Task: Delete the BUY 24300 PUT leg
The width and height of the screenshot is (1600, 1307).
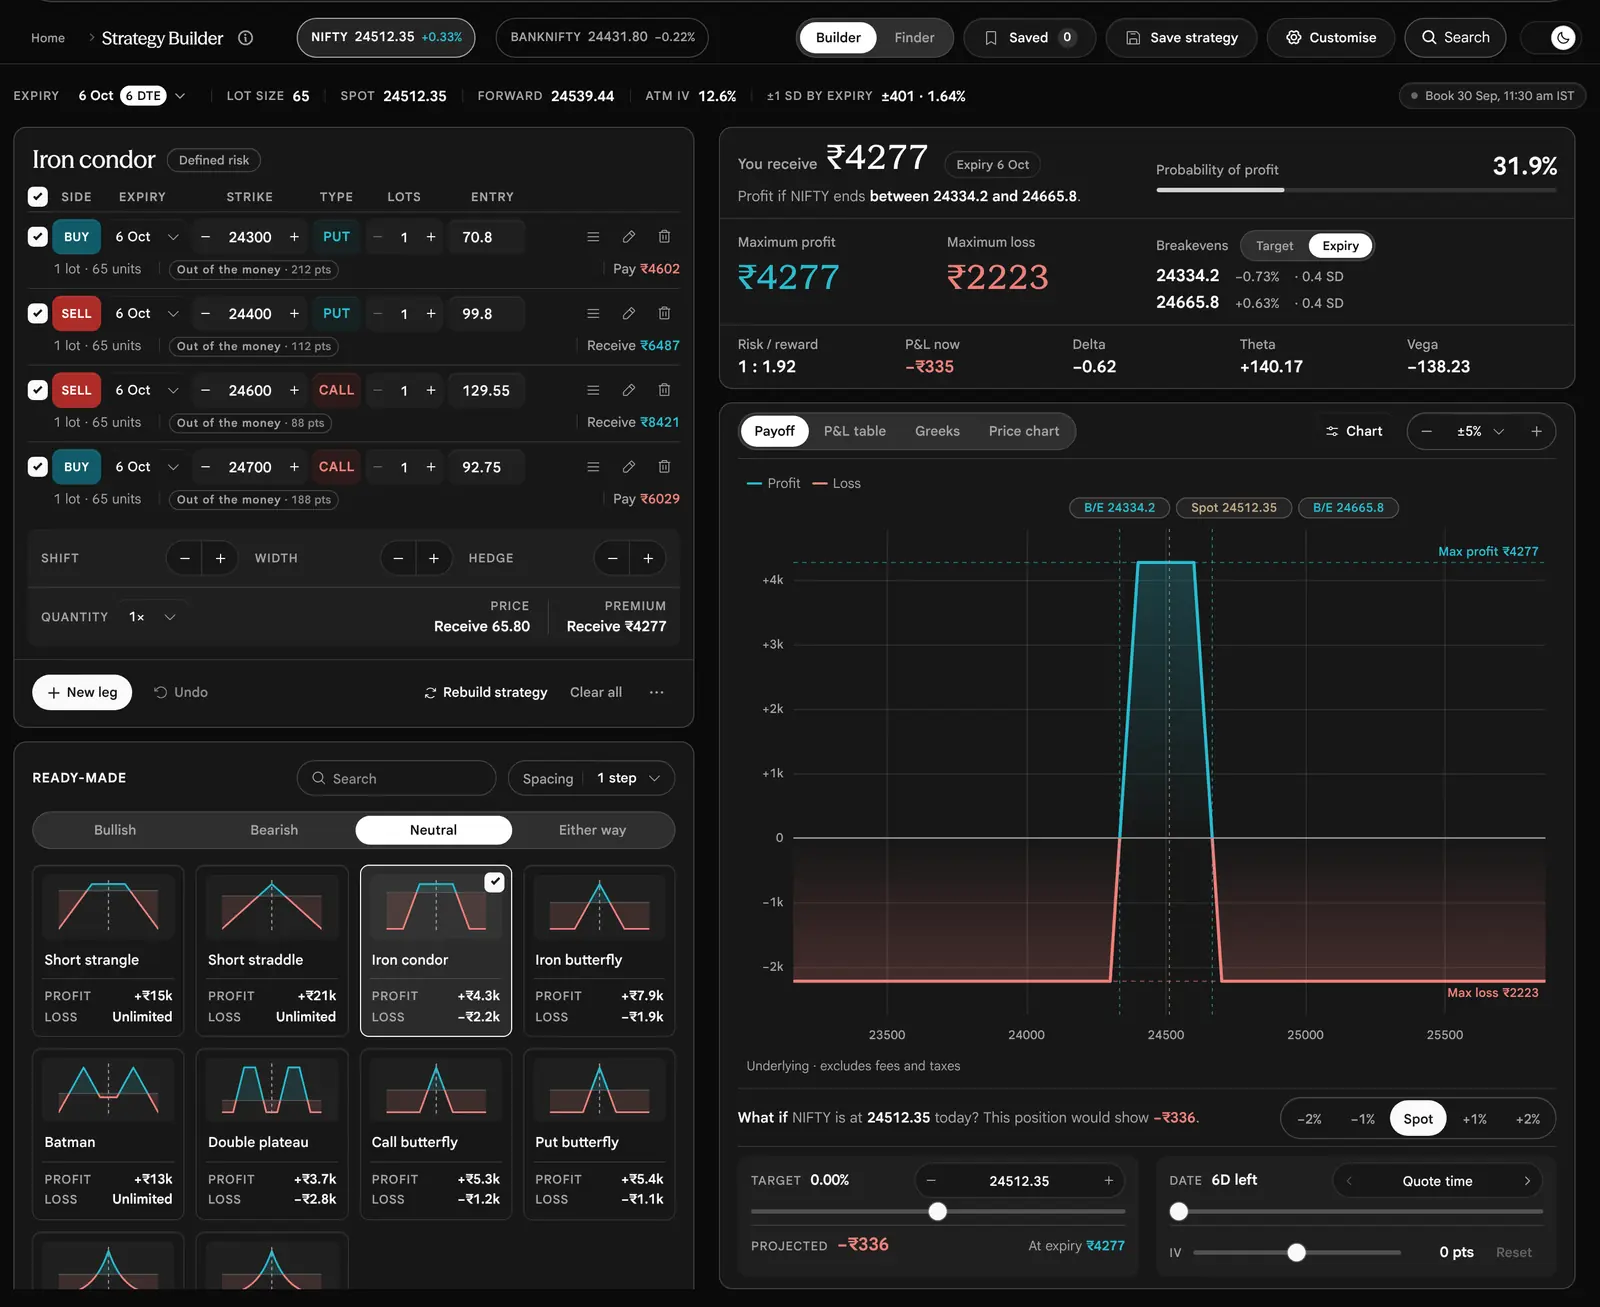Action: coord(664,237)
